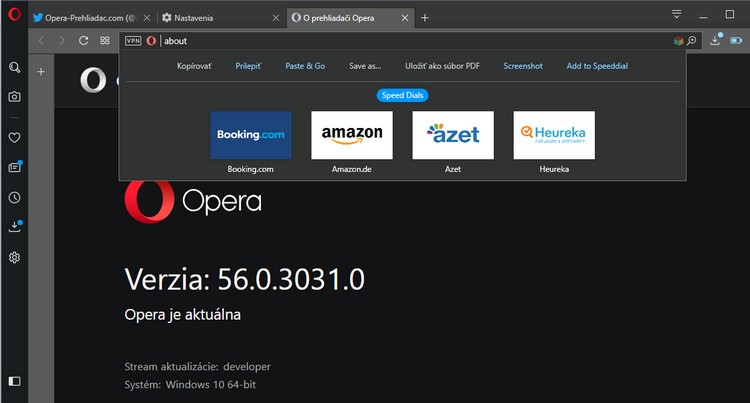Image resolution: width=750 pixels, height=403 pixels.
Task: Open the snapshot camera in sidebar
Action: click(x=14, y=97)
